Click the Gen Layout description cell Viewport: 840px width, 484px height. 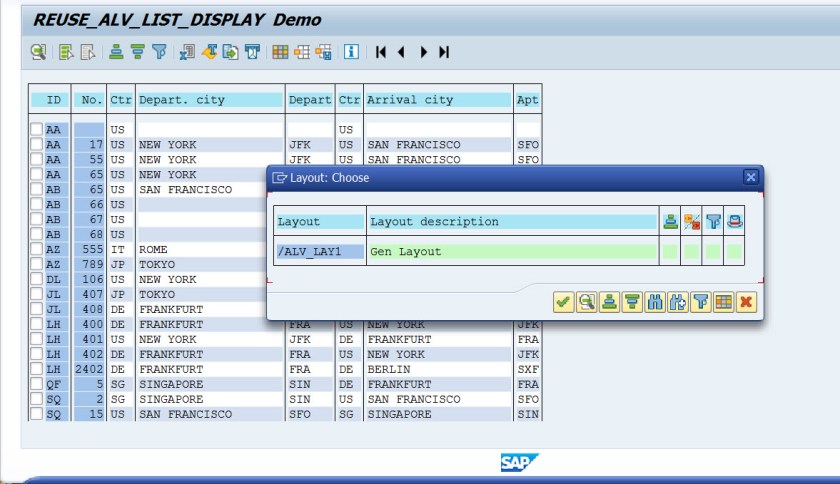pyautogui.click(x=512, y=251)
